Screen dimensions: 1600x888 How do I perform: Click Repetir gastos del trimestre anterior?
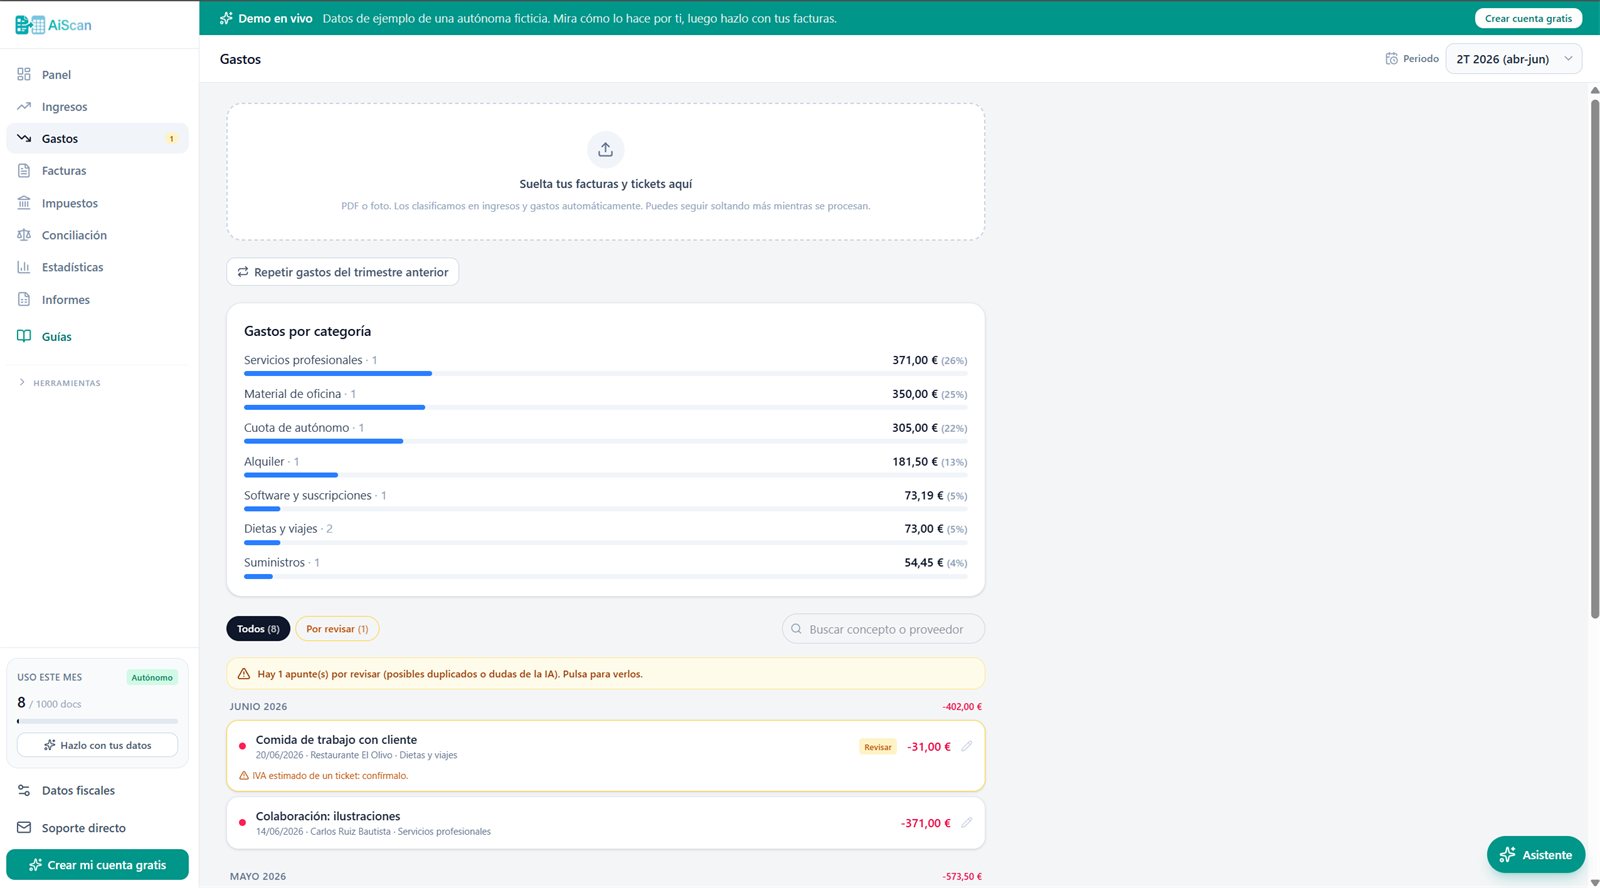pyautogui.click(x=342, y=272)
